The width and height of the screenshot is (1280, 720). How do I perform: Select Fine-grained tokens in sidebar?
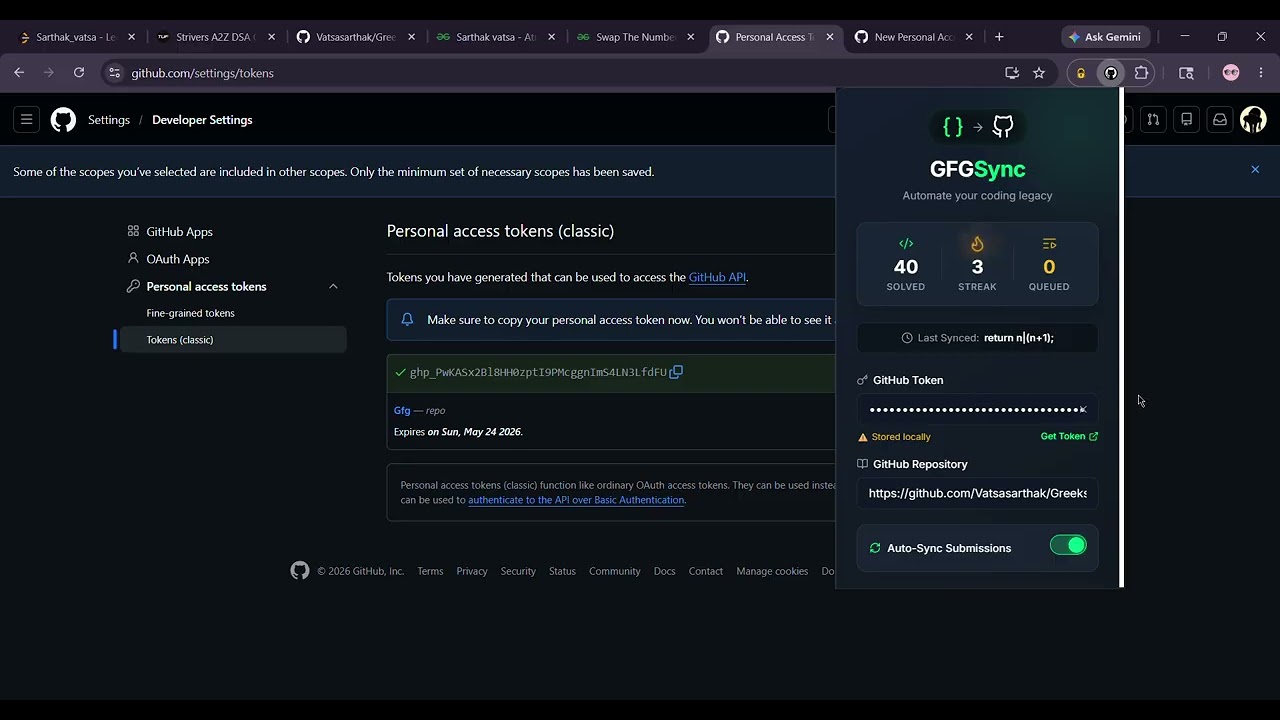[190, 313]
